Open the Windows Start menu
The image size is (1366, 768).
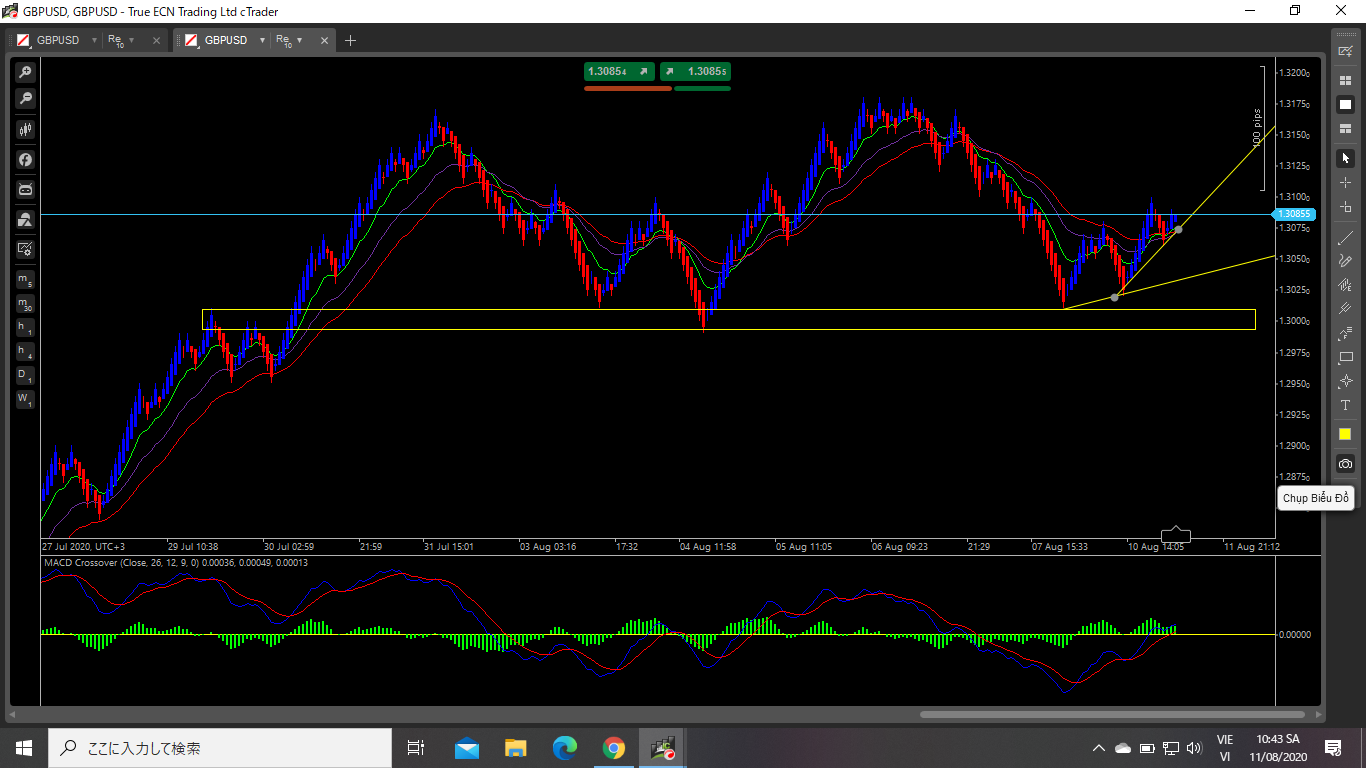coord(23,748)
